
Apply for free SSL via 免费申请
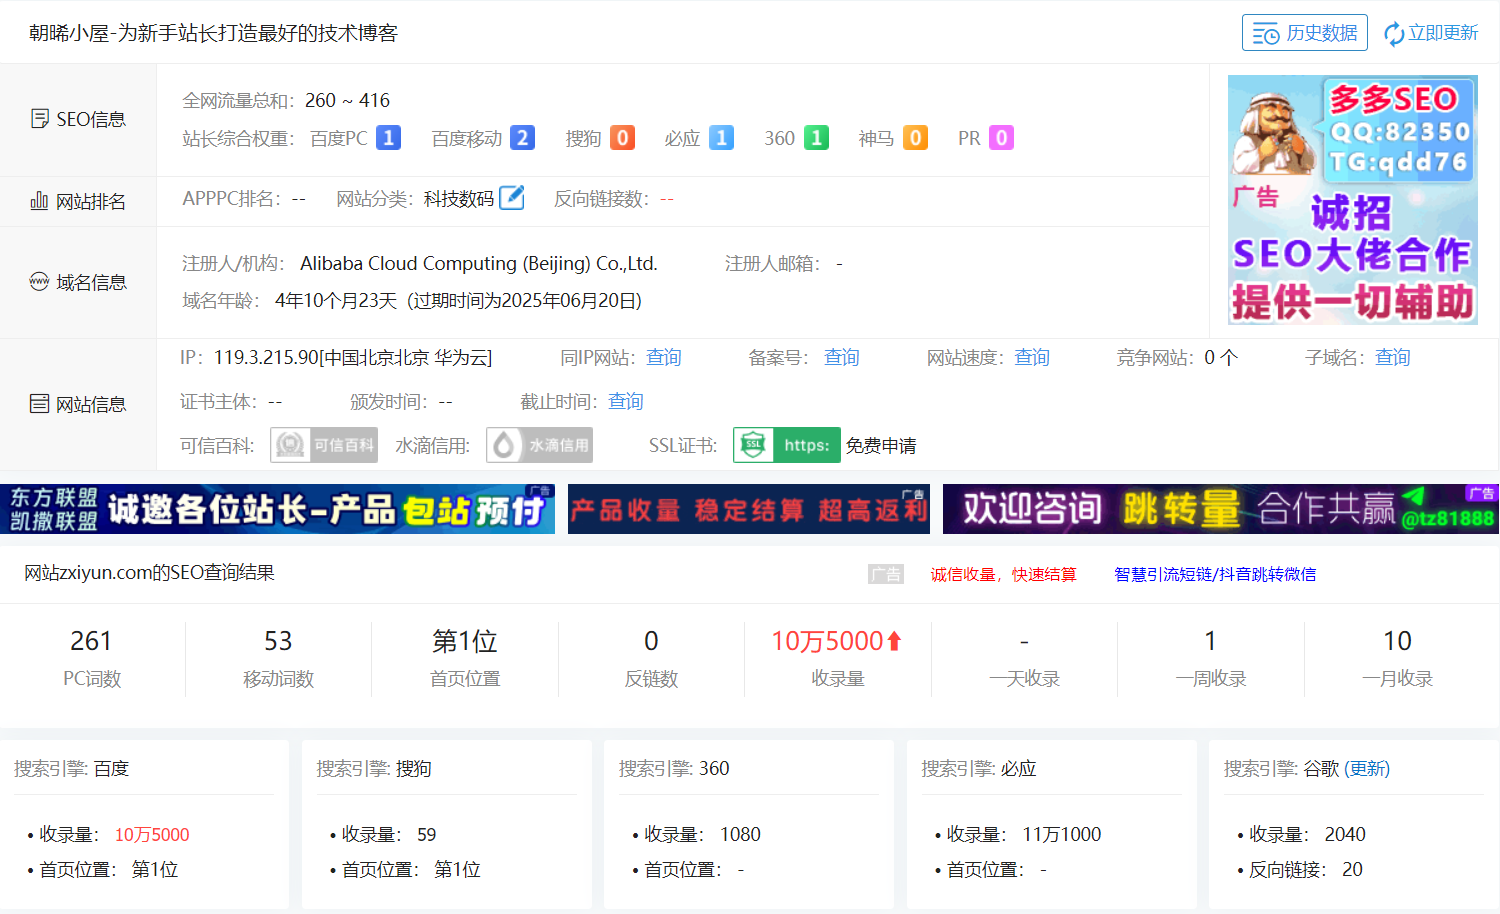[x=881, y=444]
